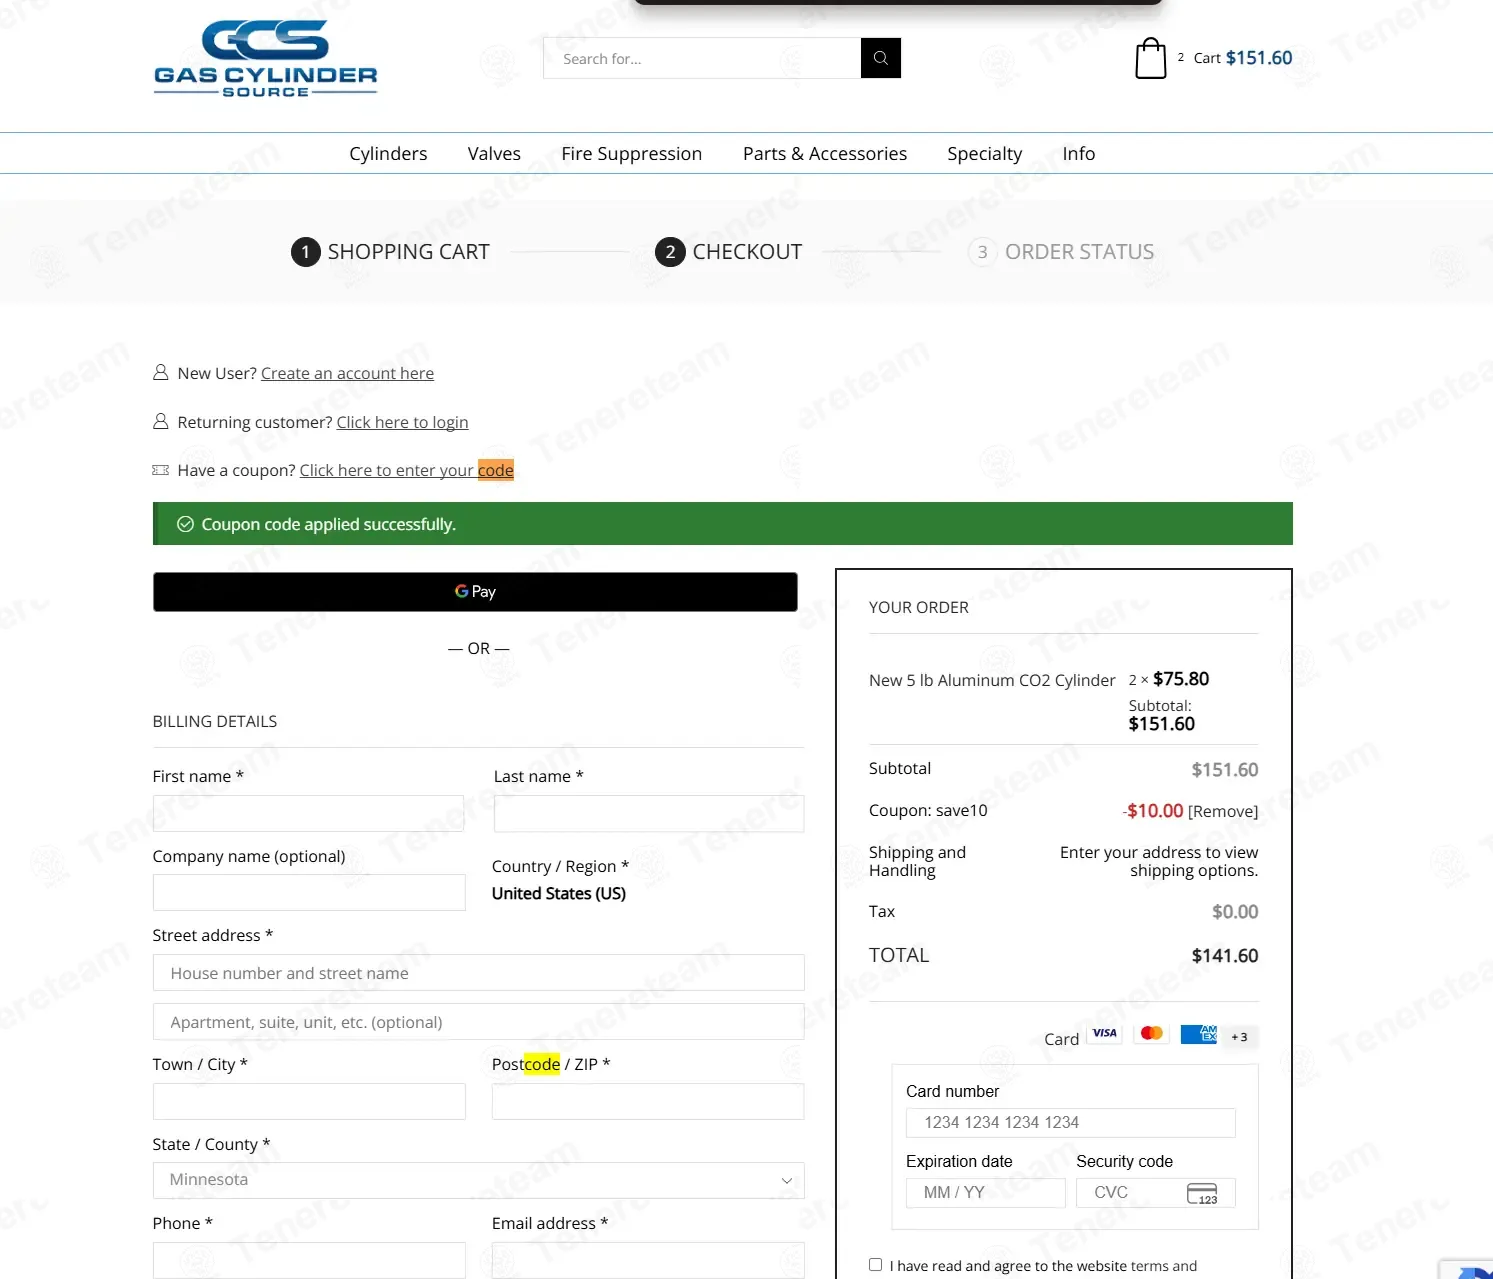Open the State / County dropdown

pyautogui.click(x=478, y=1180)
